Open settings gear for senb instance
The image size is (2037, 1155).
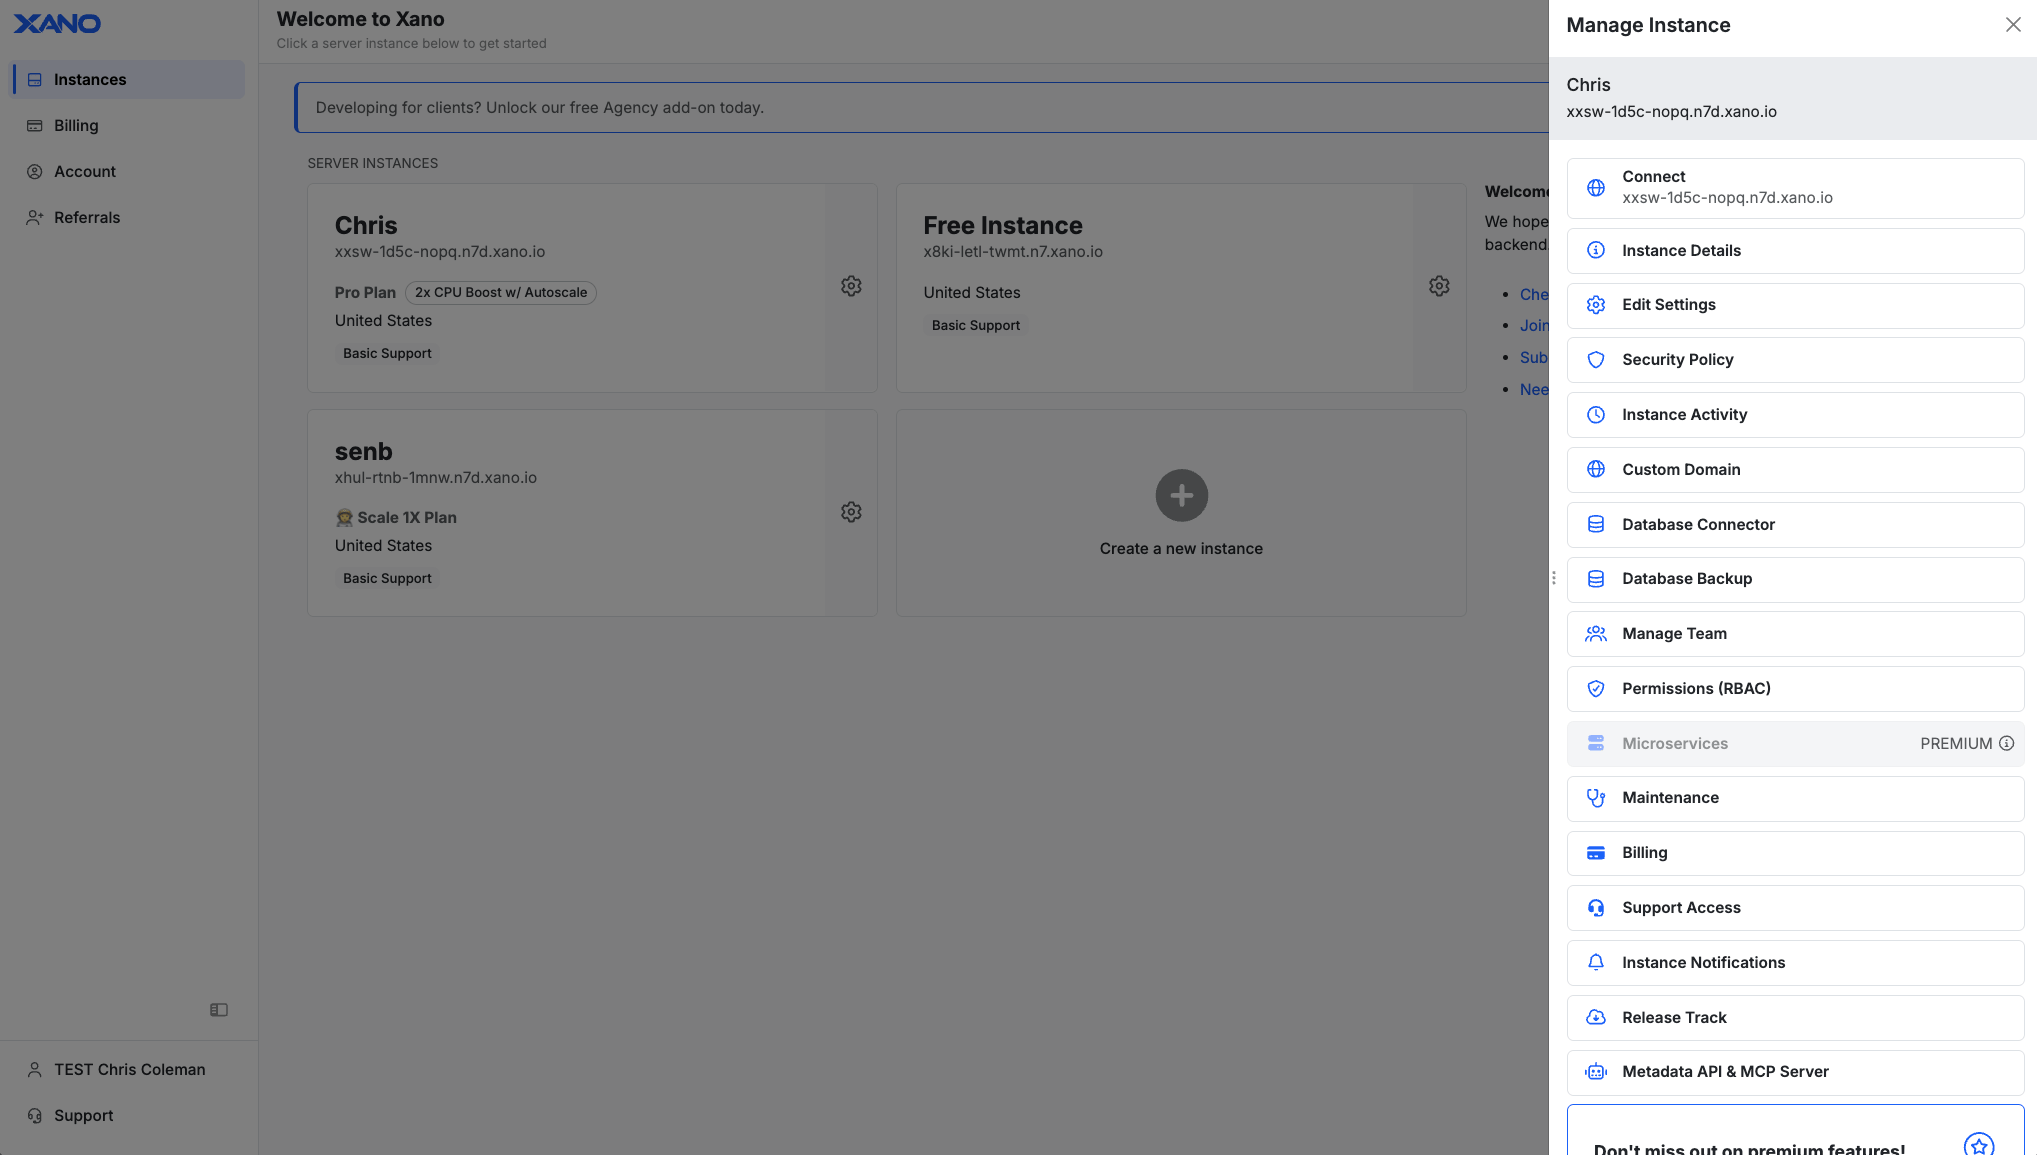851,512
